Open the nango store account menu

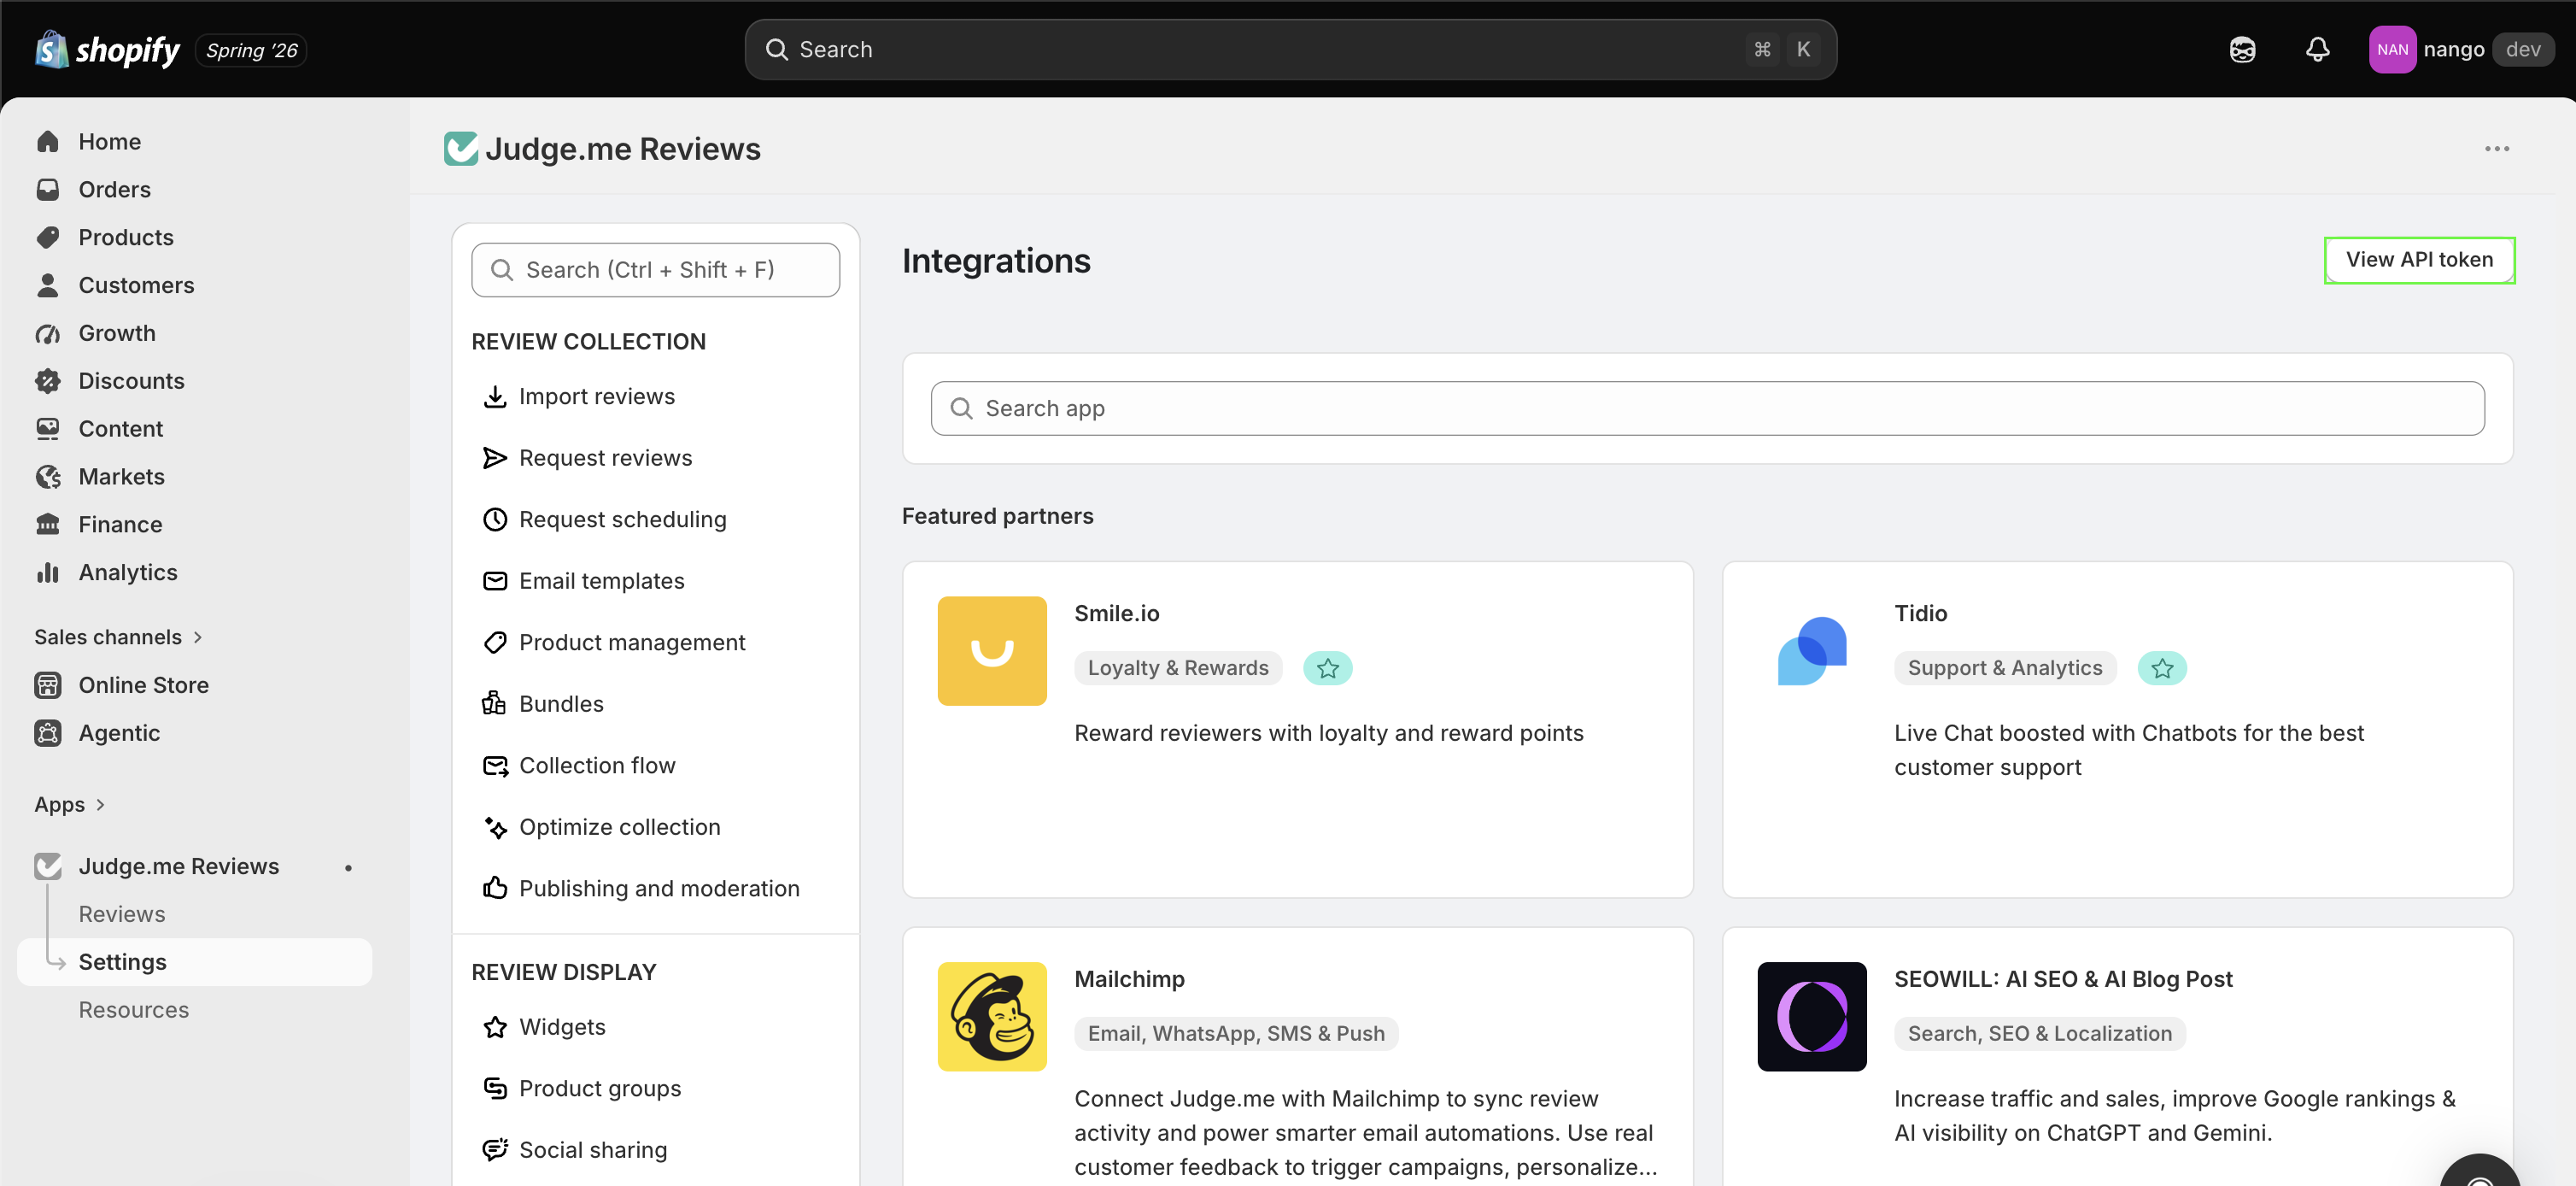[2460, 50]
